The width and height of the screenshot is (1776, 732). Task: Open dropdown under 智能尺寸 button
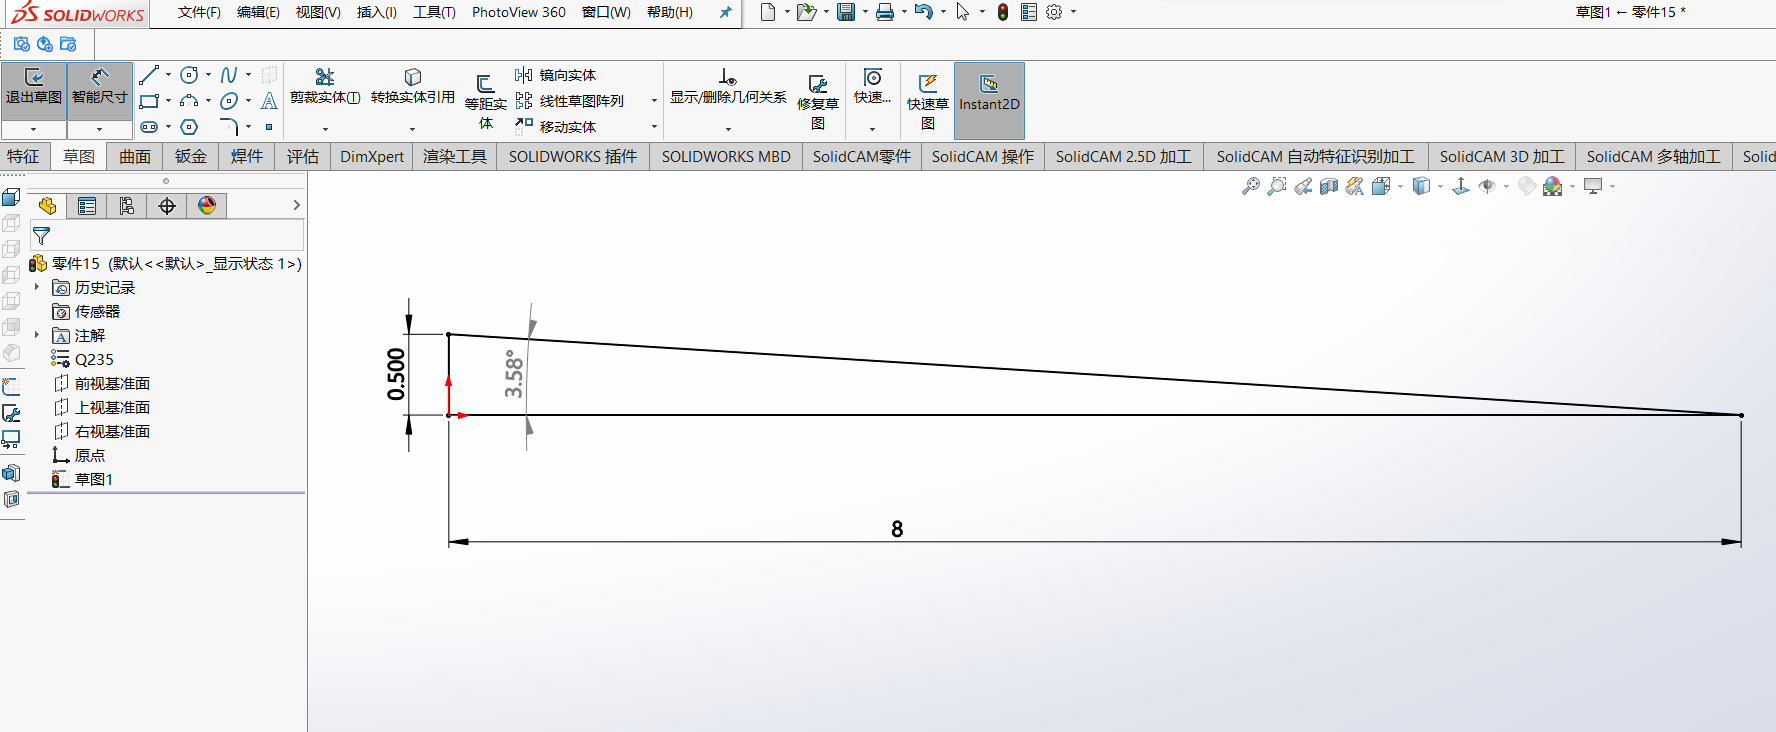coord(100,129)
